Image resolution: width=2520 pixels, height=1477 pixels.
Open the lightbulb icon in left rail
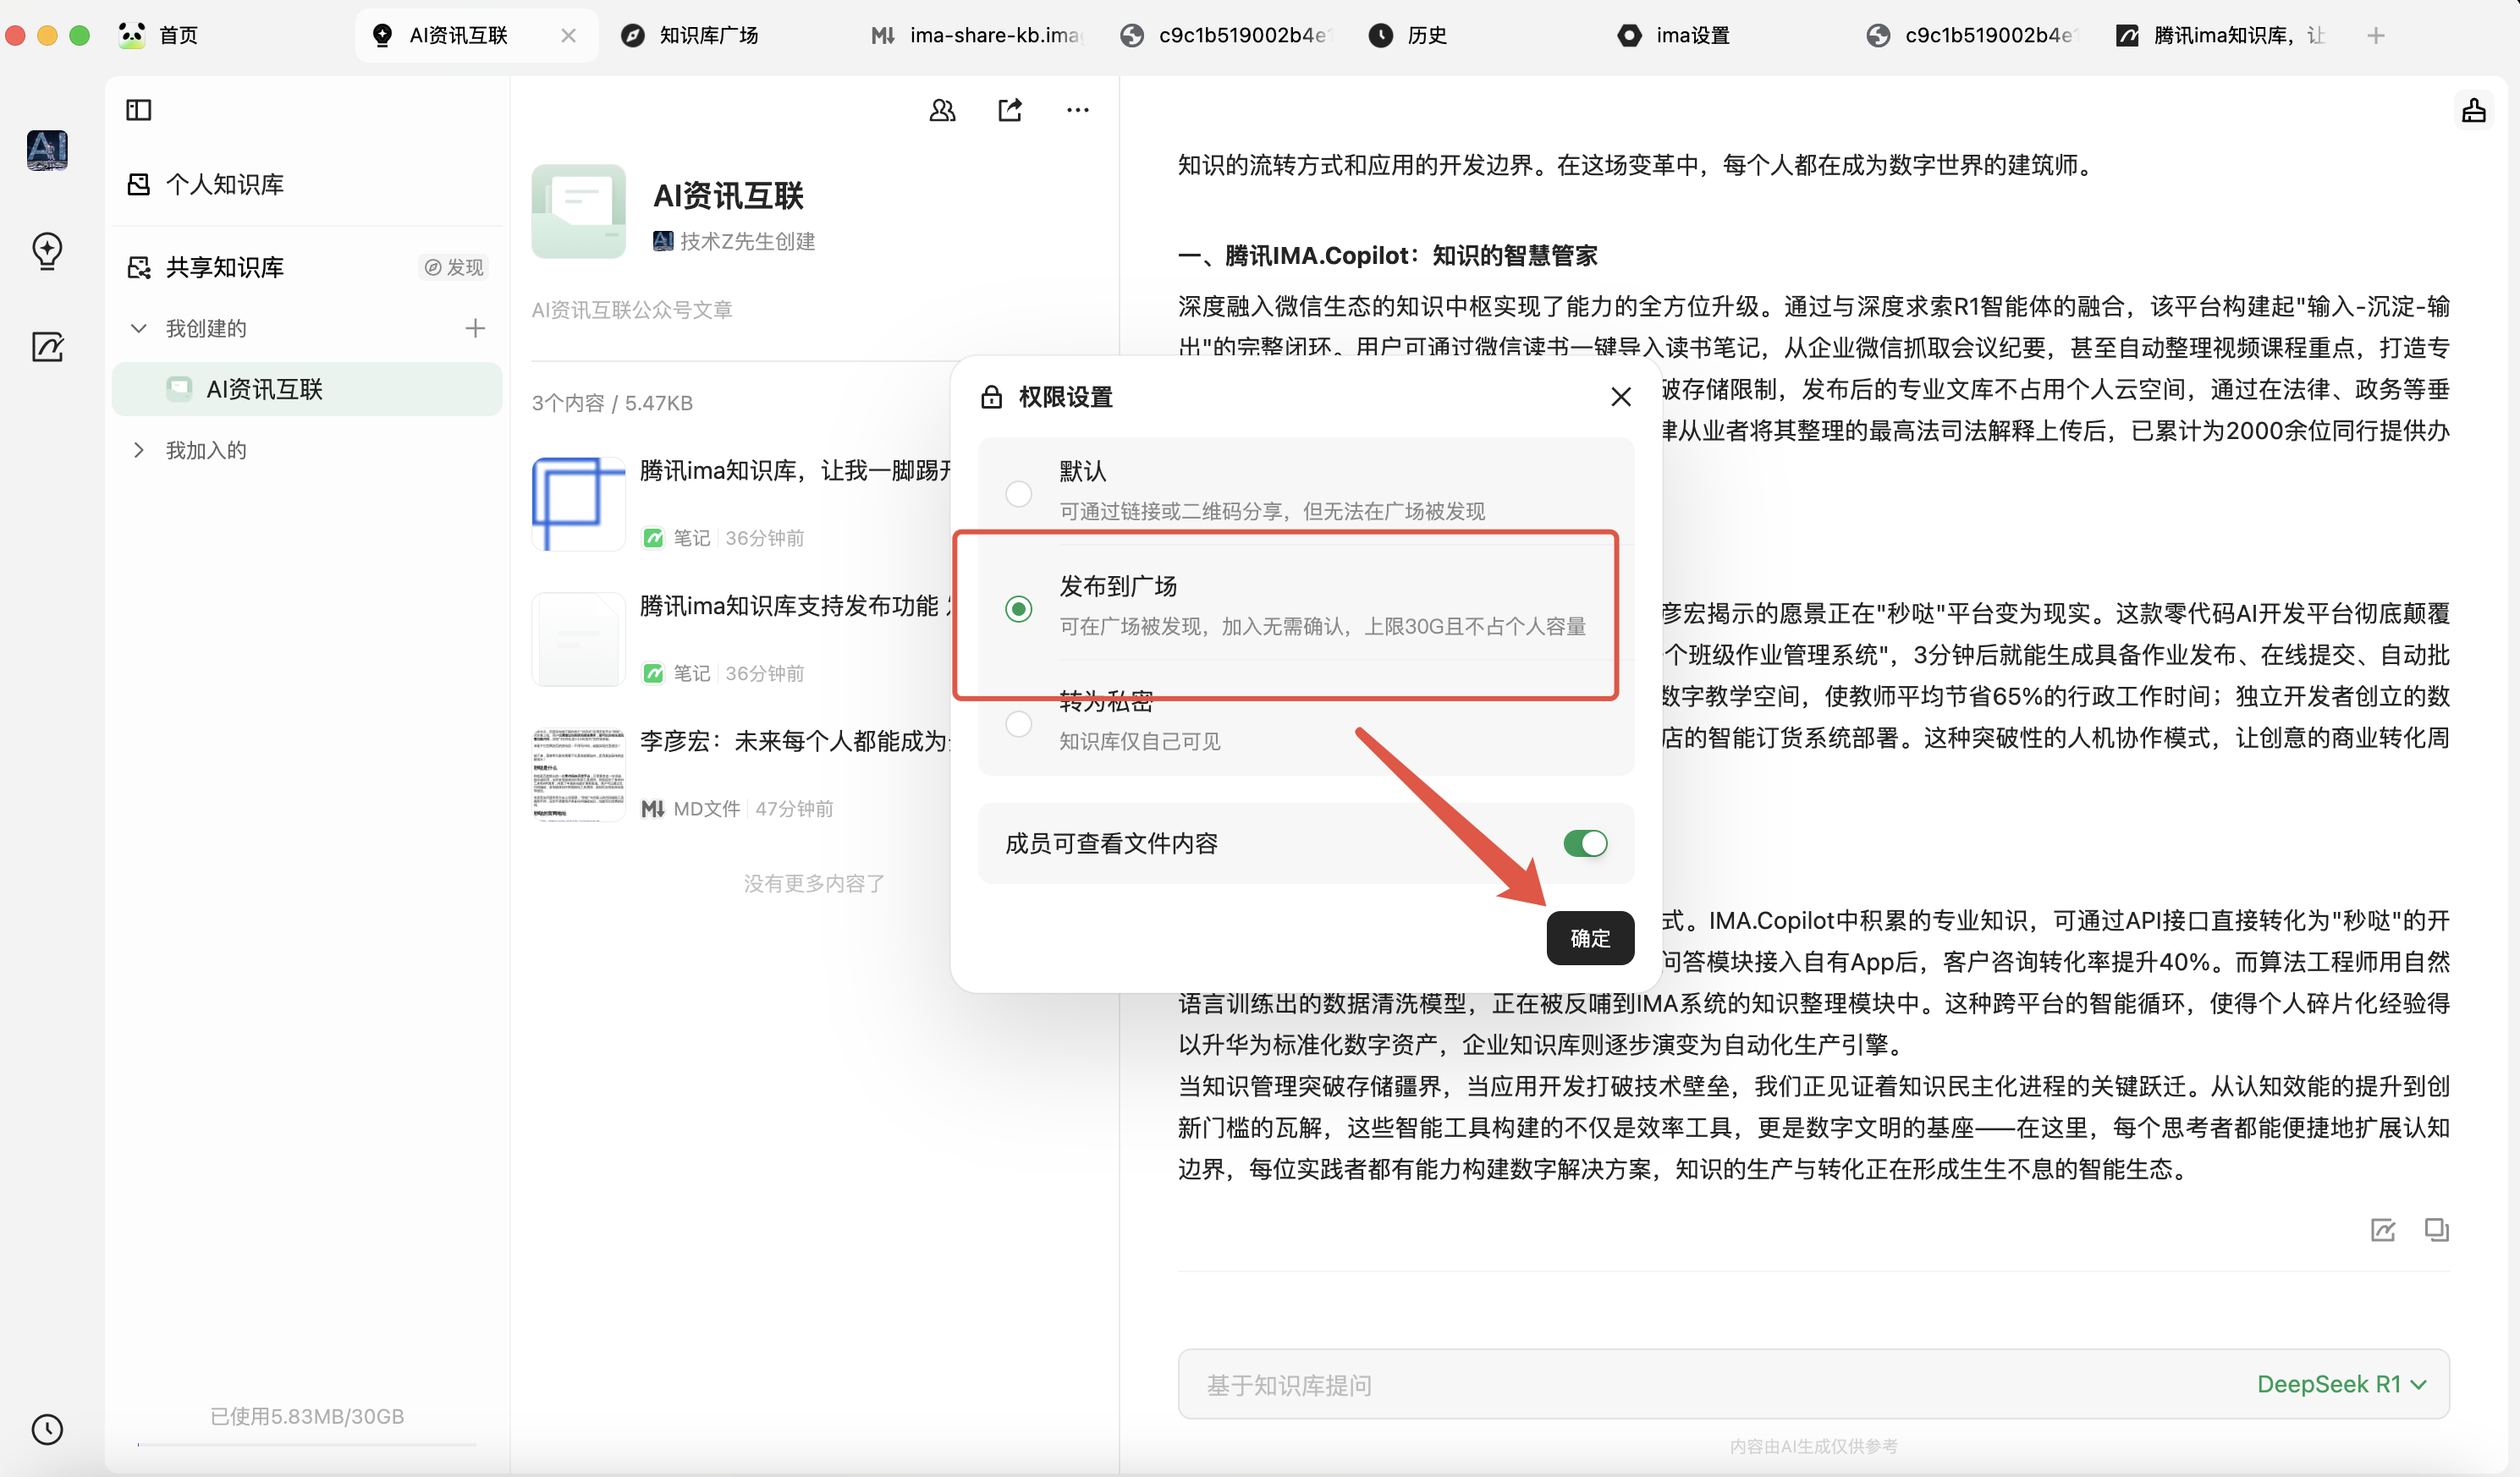click(47, 250)
